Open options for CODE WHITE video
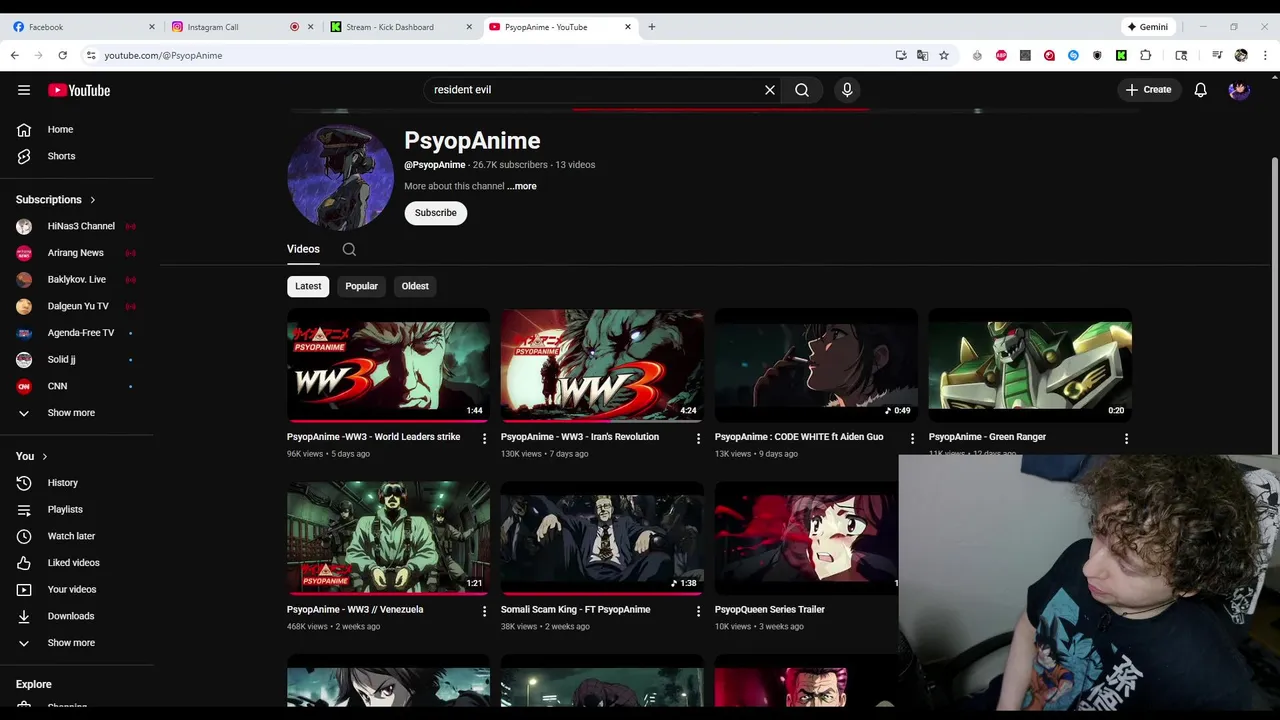The image size is (1280, 720). point(912,438)
